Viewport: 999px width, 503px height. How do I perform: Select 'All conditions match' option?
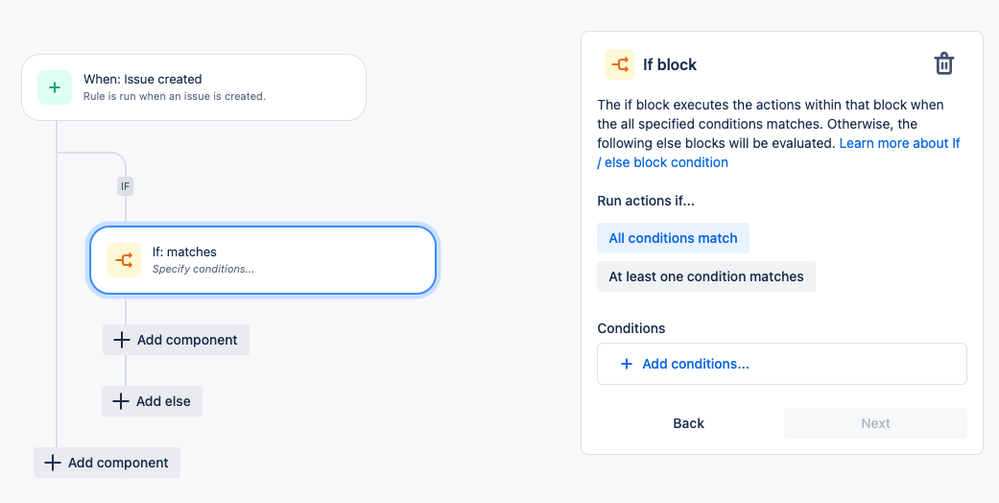point(673,238)
